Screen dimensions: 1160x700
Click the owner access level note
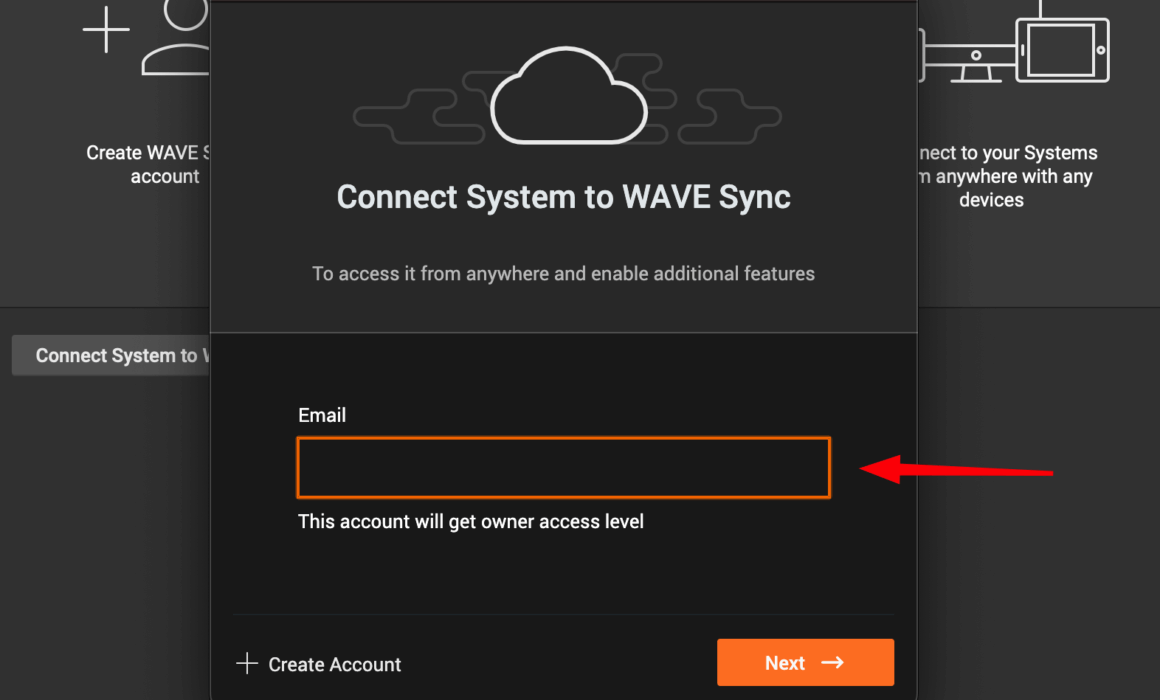coord(471,522)
